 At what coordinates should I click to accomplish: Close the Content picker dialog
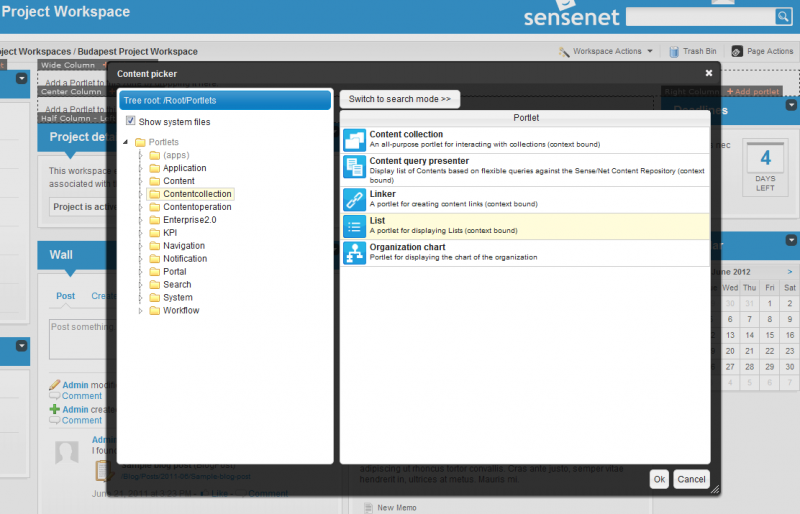point(709,74)
